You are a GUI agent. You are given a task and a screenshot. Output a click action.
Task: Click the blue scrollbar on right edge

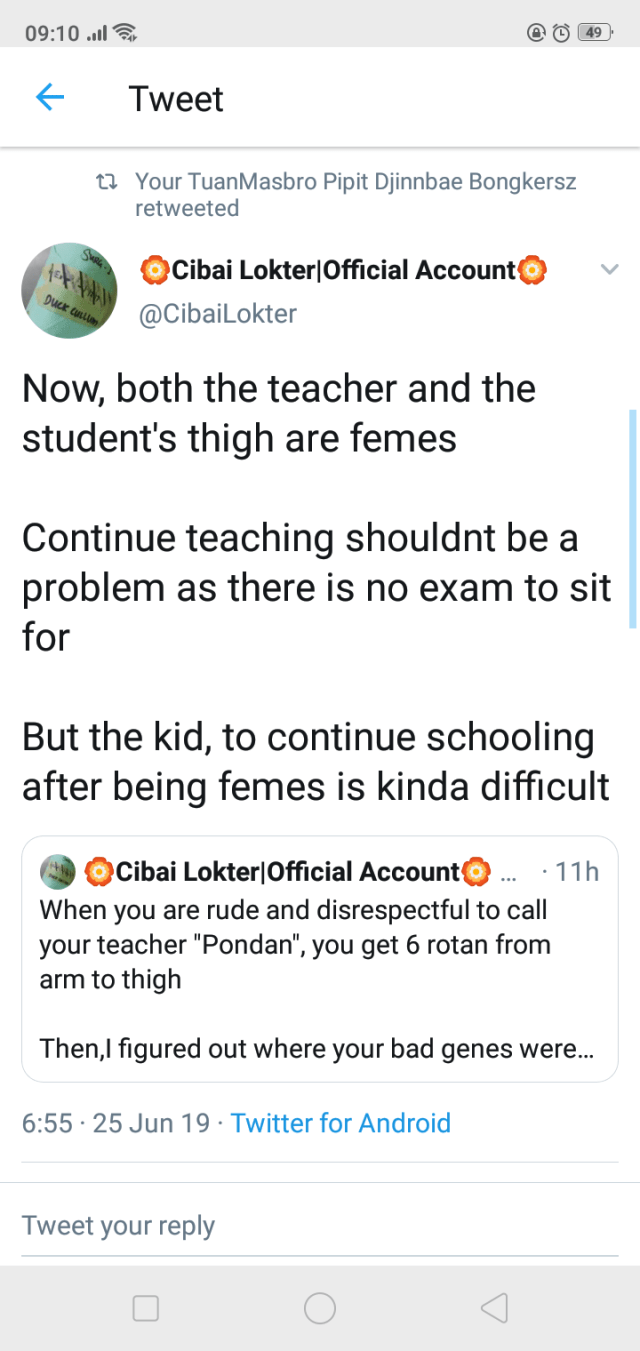point(633,518)
